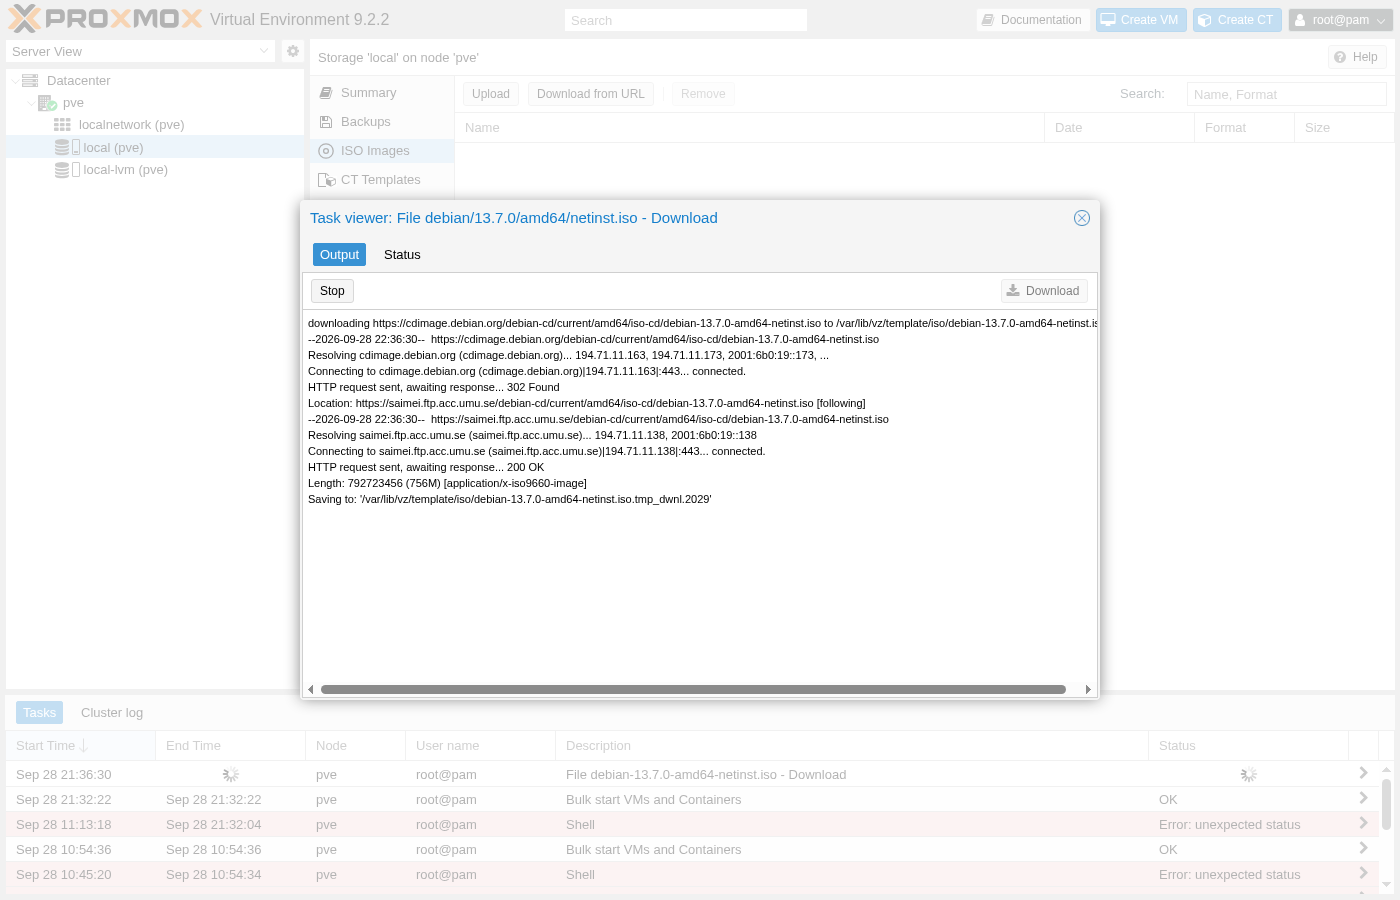Open the Backups menu item
Image resolution: width=1400 pixels, height=900 pixels.
point(382,122)
